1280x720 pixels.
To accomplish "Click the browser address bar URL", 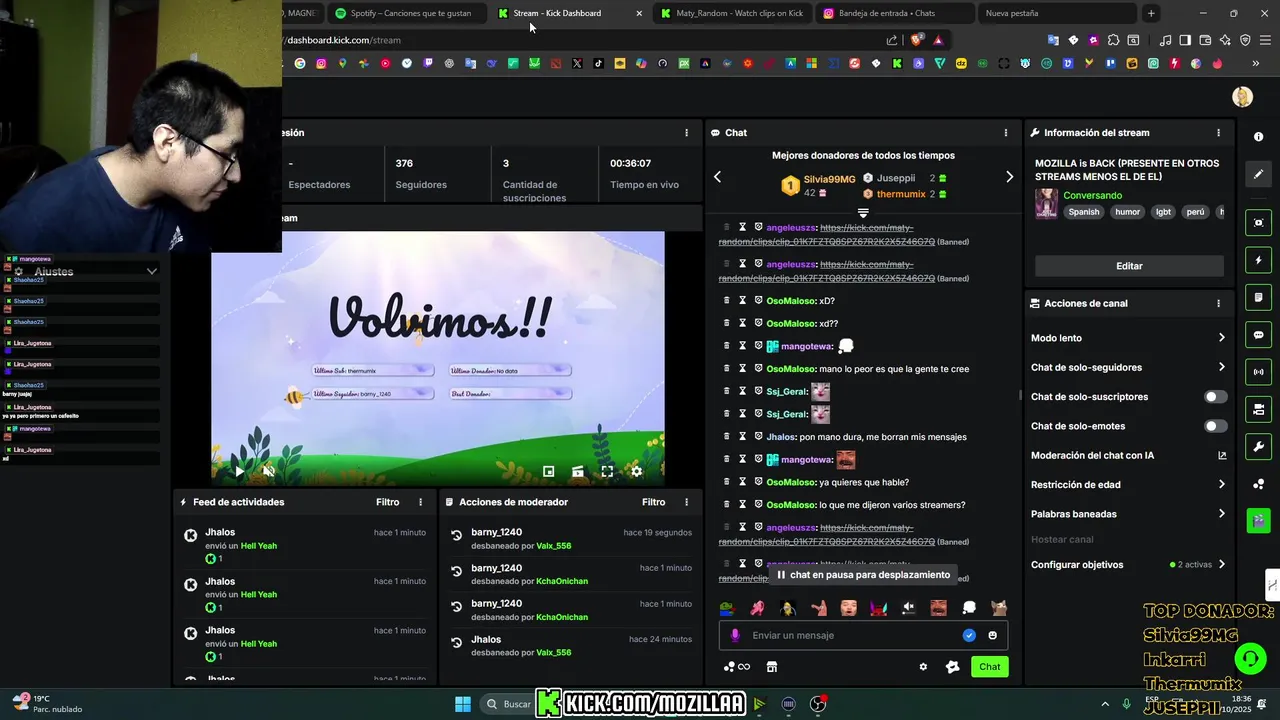I will tap(344, 40).
